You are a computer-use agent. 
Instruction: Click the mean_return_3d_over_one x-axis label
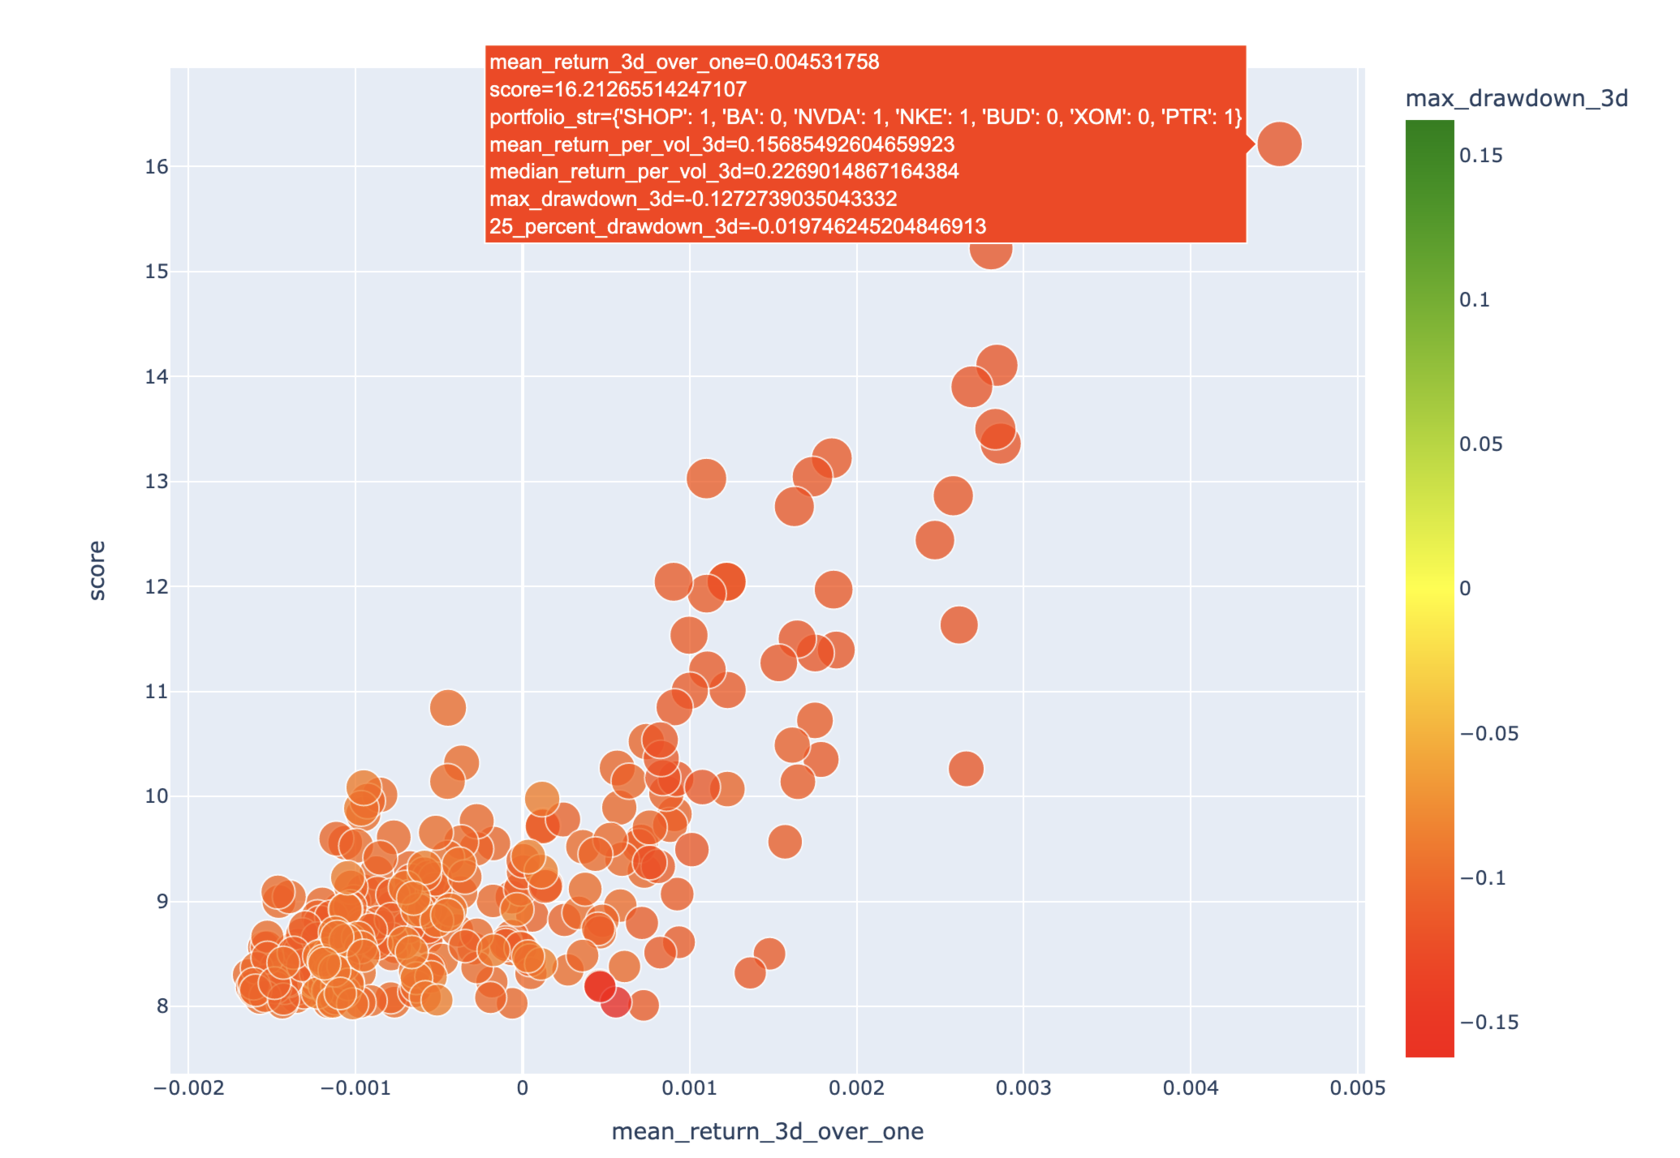tap(766, 1131)
